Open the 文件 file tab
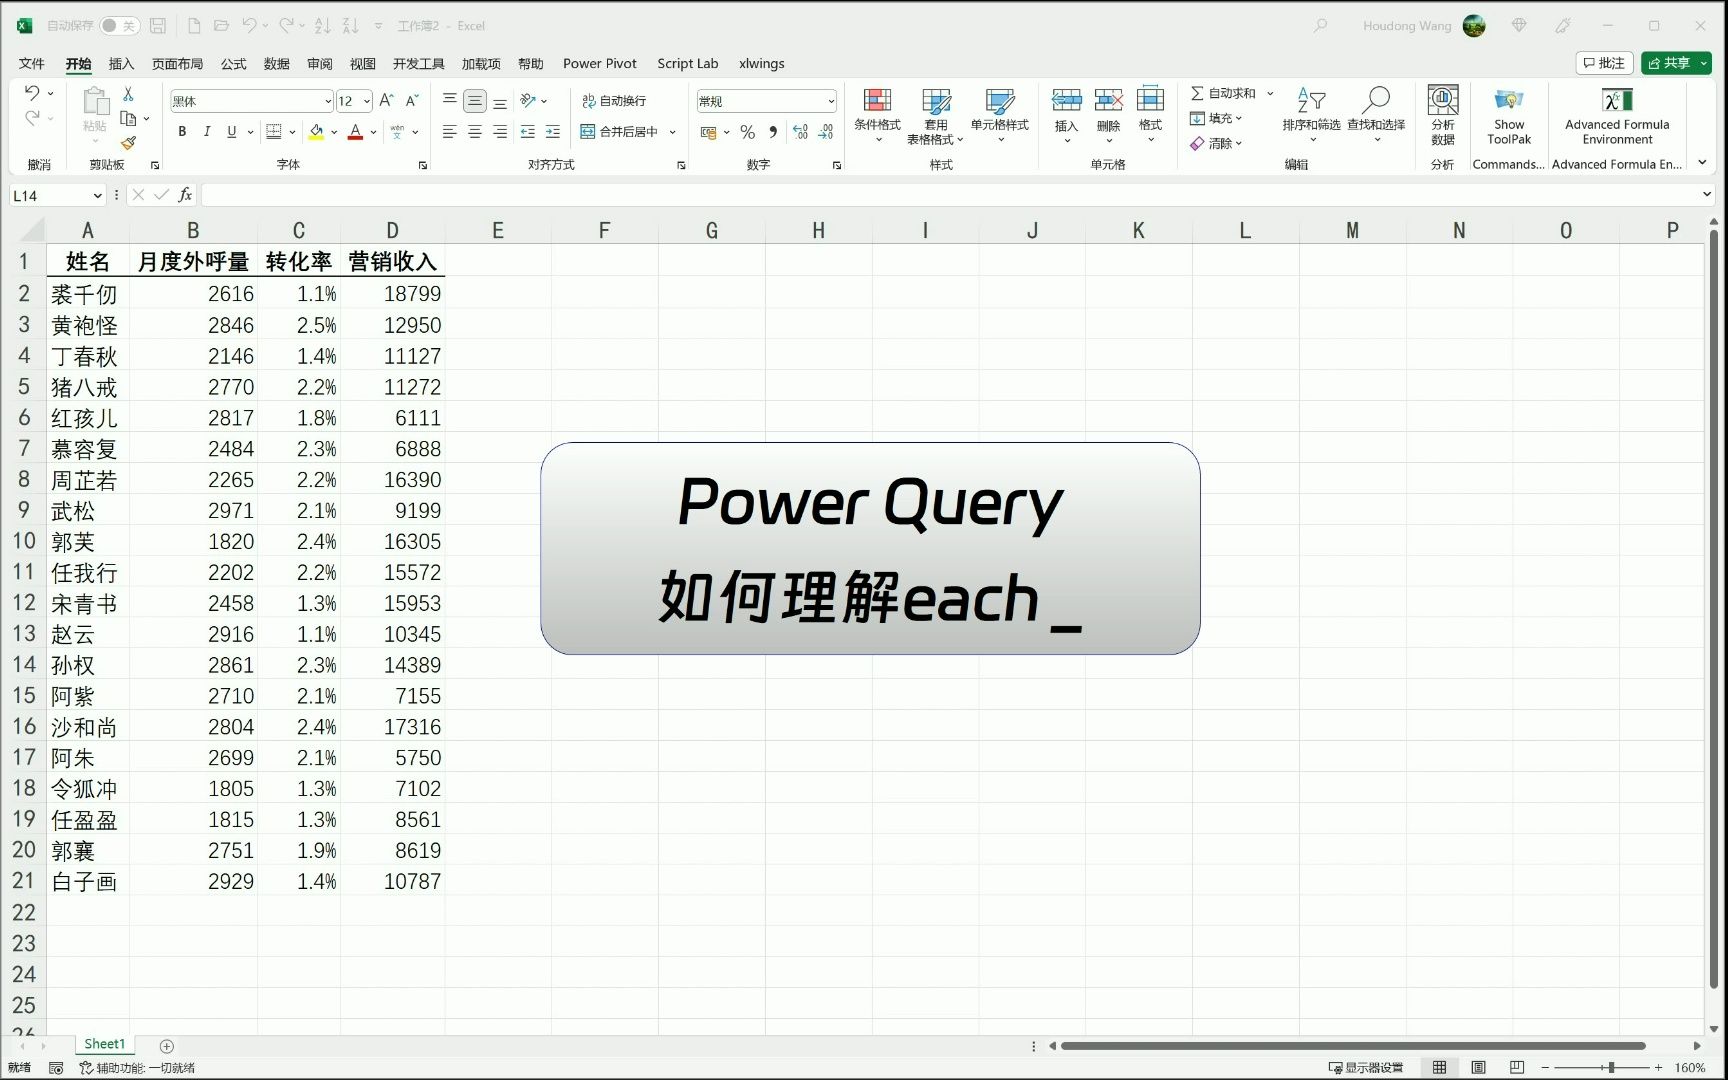This screenshot has width=1728, height=1080. coord(32,63)
